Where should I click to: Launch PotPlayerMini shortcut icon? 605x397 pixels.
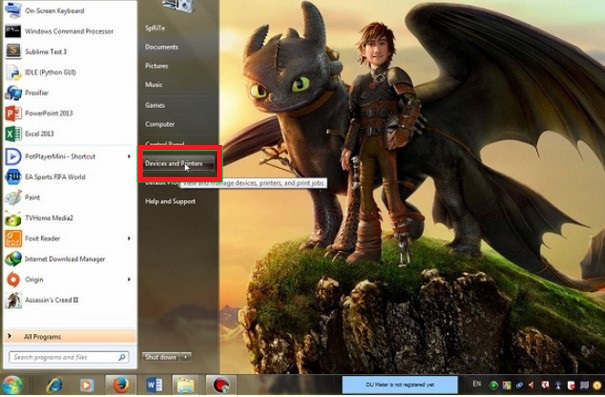click(x=13, y=156)
